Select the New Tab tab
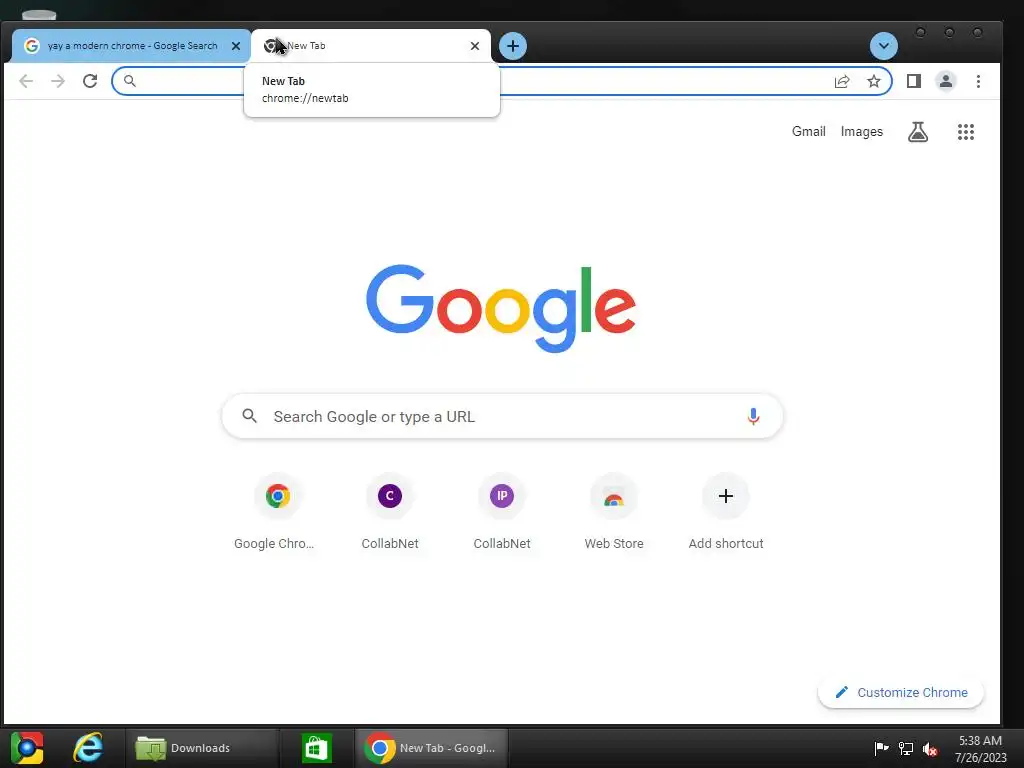1024x768 pixels. 370,46
